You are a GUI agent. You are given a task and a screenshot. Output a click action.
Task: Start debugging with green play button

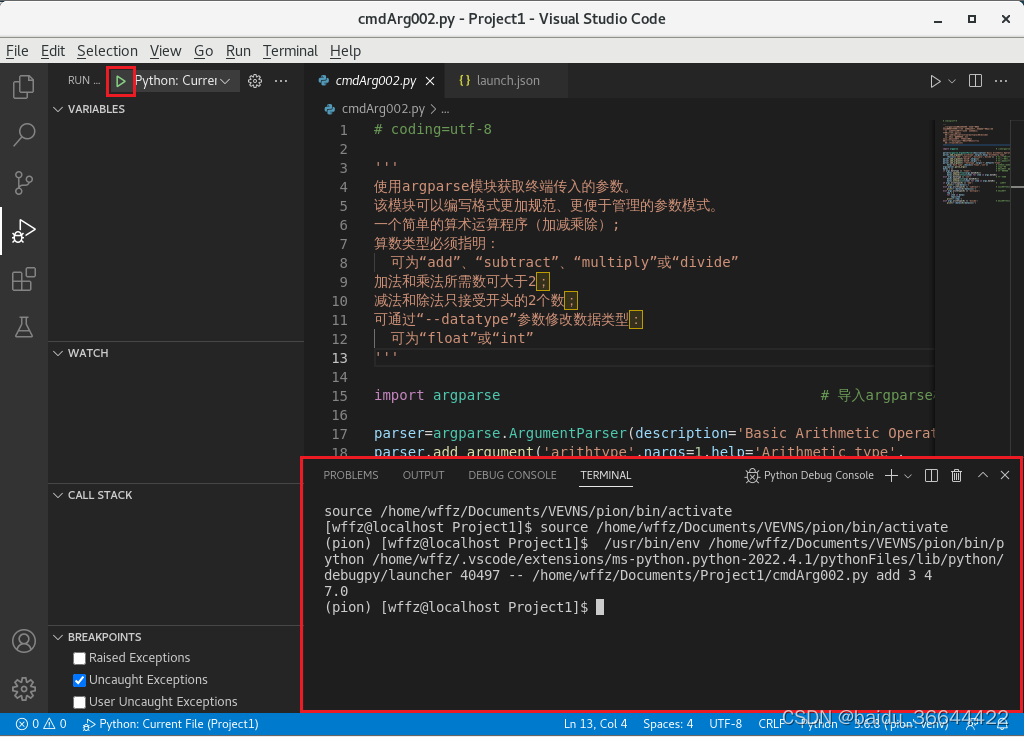pos(121,81)
